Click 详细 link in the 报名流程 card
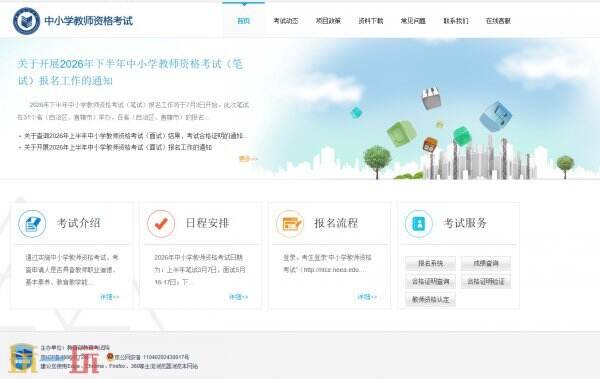This screenshot has height=379, width=600. pos(367,297)
